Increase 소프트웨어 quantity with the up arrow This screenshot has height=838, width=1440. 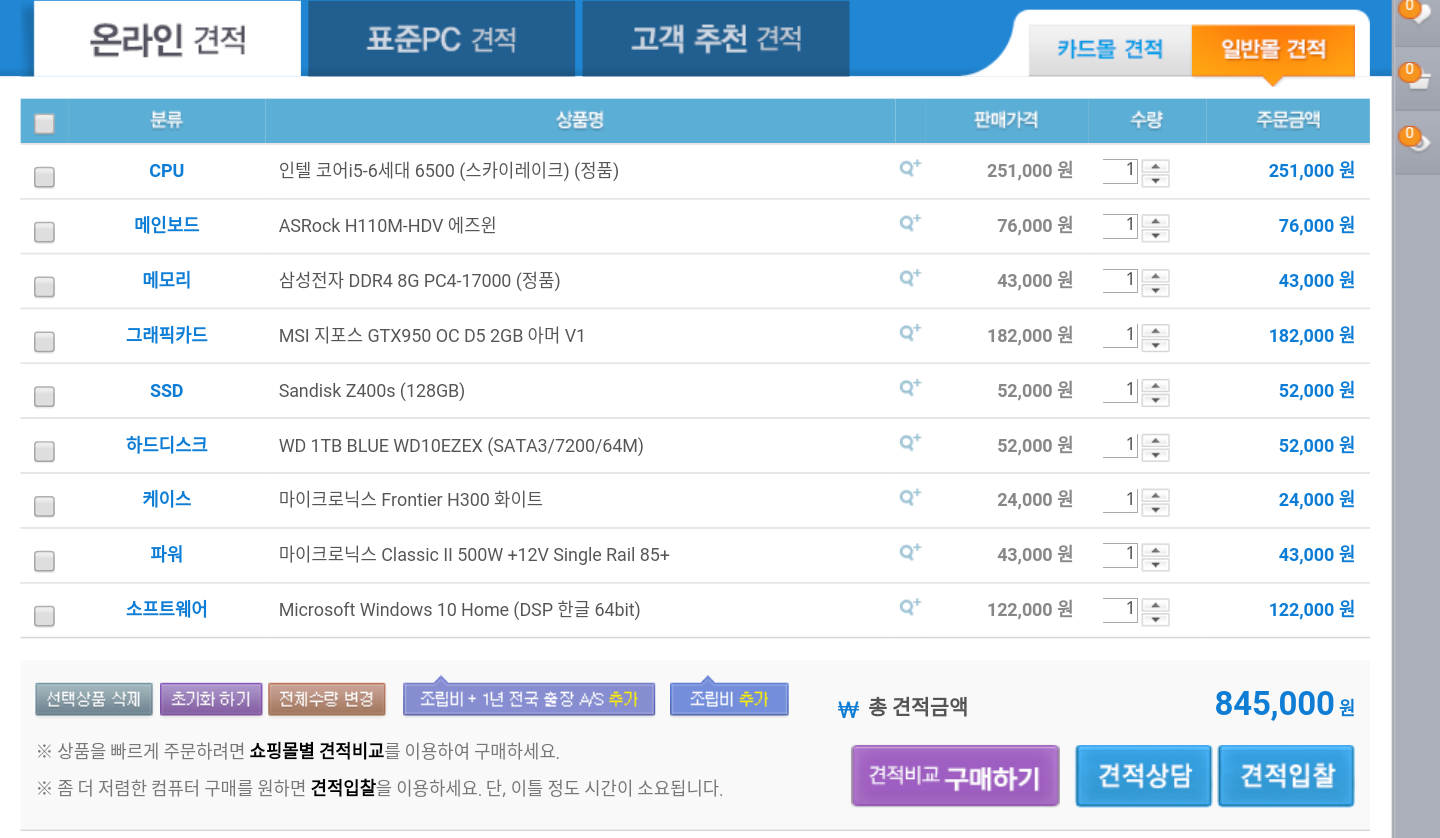pyautogui.click(x=1156, y=605)
